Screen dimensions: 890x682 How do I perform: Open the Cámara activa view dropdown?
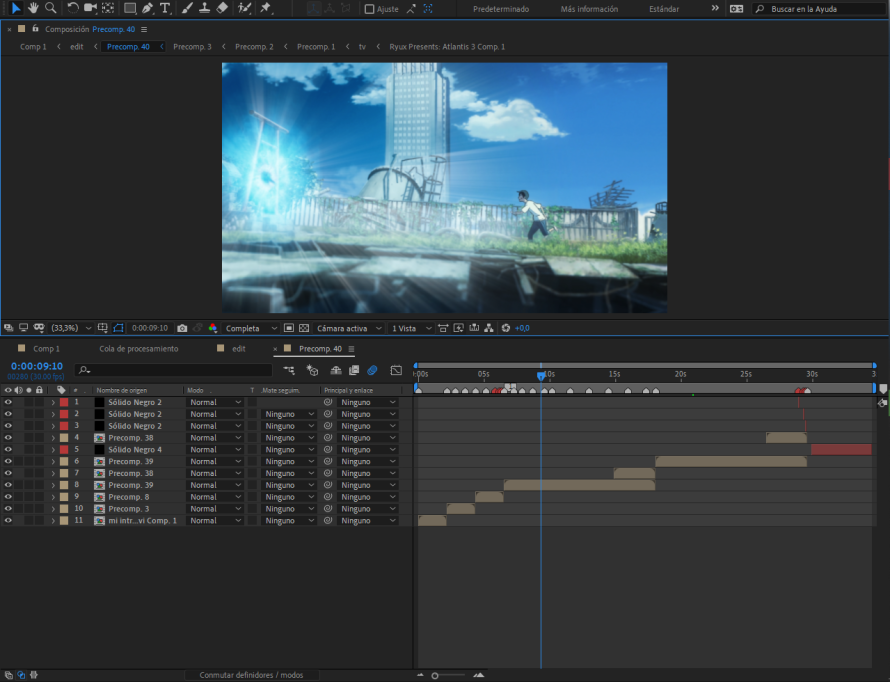point(347,328)
